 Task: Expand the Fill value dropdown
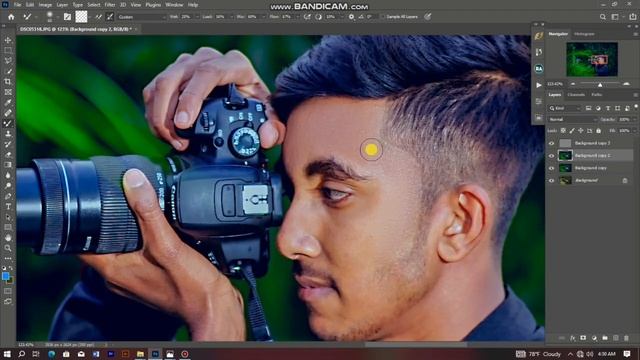coord(634,131)
